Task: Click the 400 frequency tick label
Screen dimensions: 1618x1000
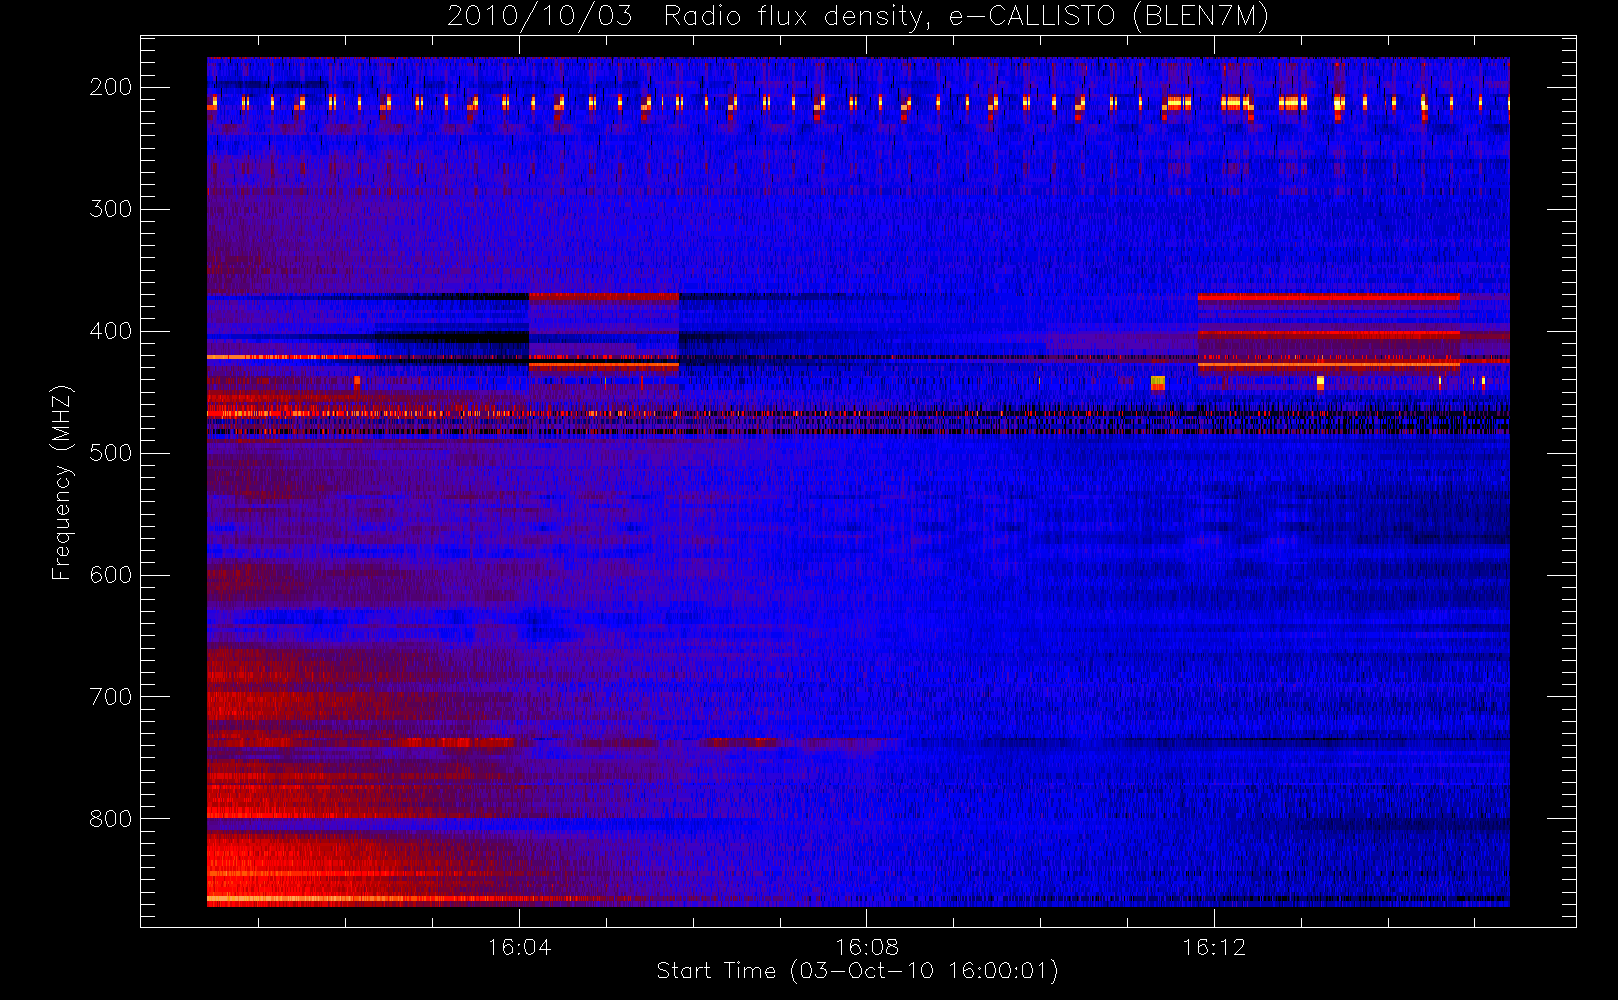Action: click(111, 331)
